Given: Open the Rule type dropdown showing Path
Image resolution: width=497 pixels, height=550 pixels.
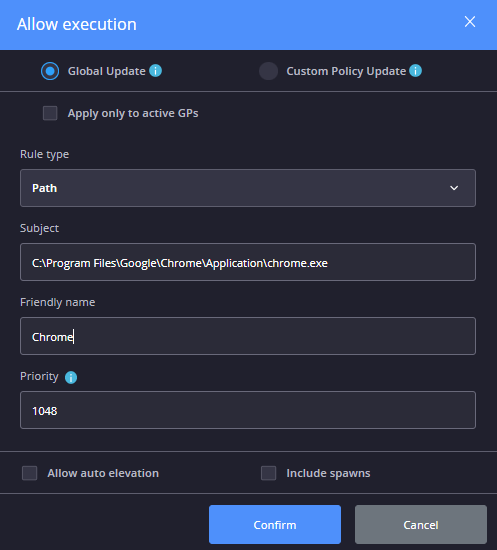Looking at the screenshot, I should click(248, 188).
